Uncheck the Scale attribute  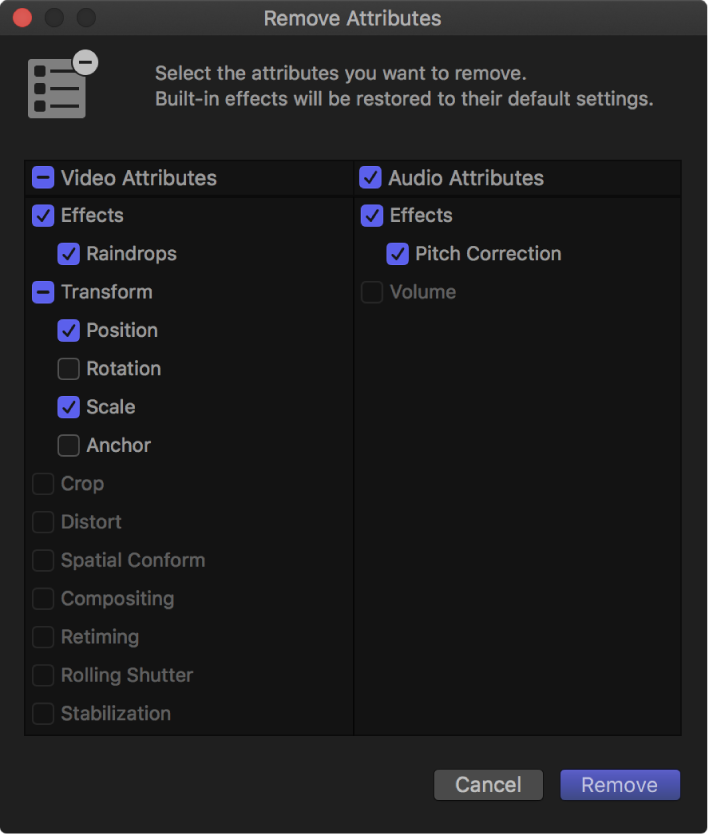tap(68, 407)
